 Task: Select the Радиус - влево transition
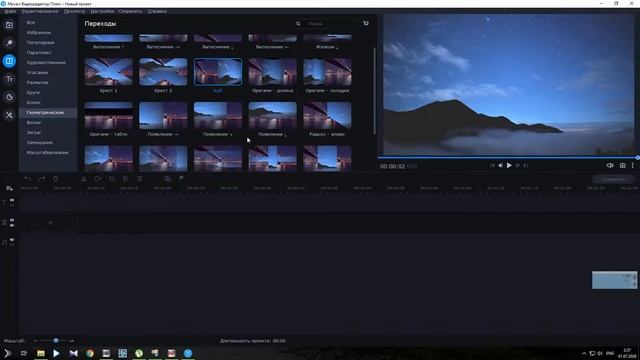327,116
